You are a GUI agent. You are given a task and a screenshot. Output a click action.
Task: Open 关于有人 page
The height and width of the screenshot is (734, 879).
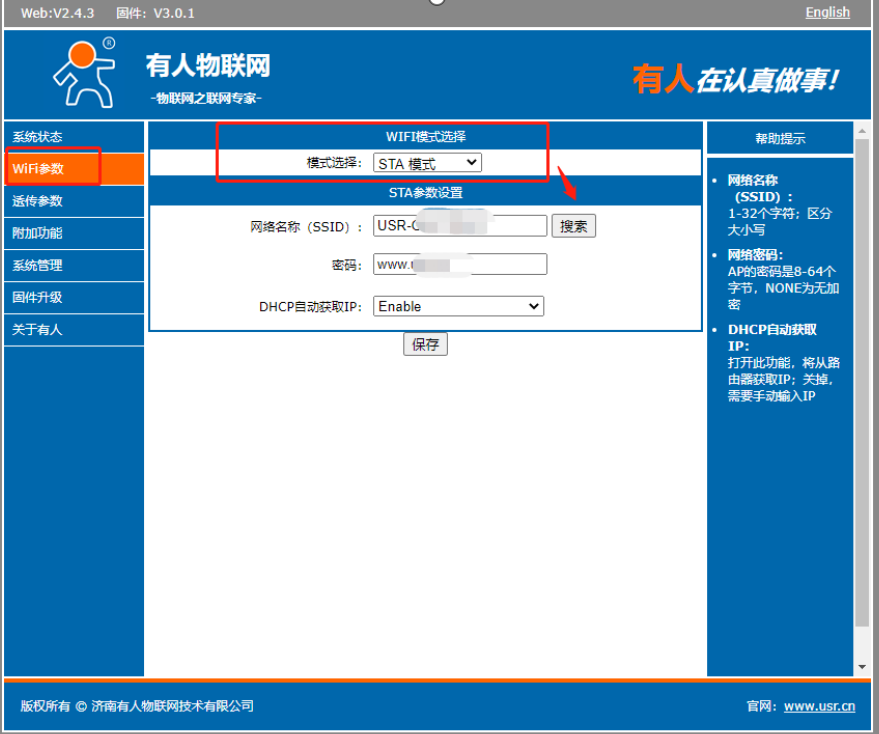(38, 329)
